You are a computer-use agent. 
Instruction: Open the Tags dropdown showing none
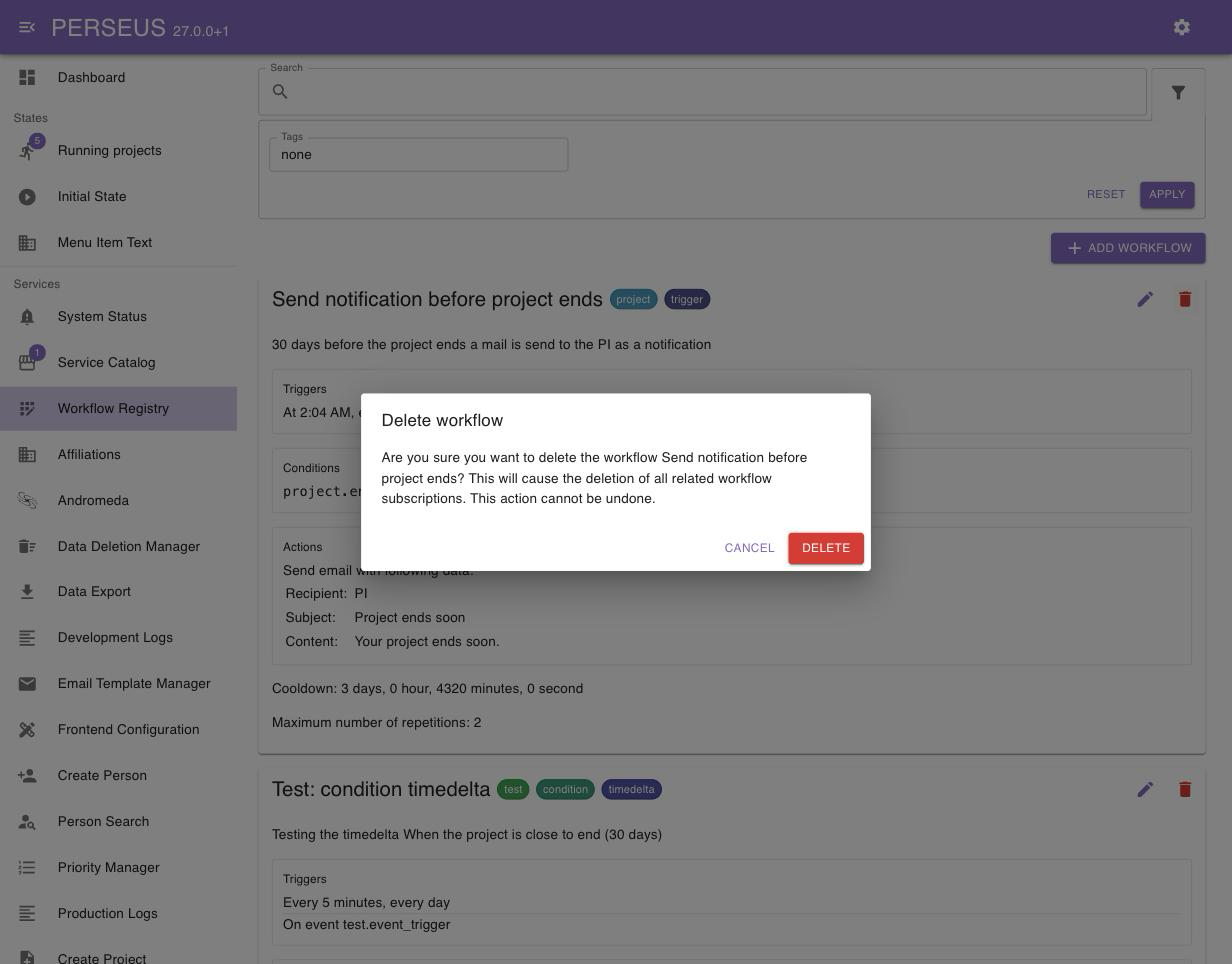[418, 155]
